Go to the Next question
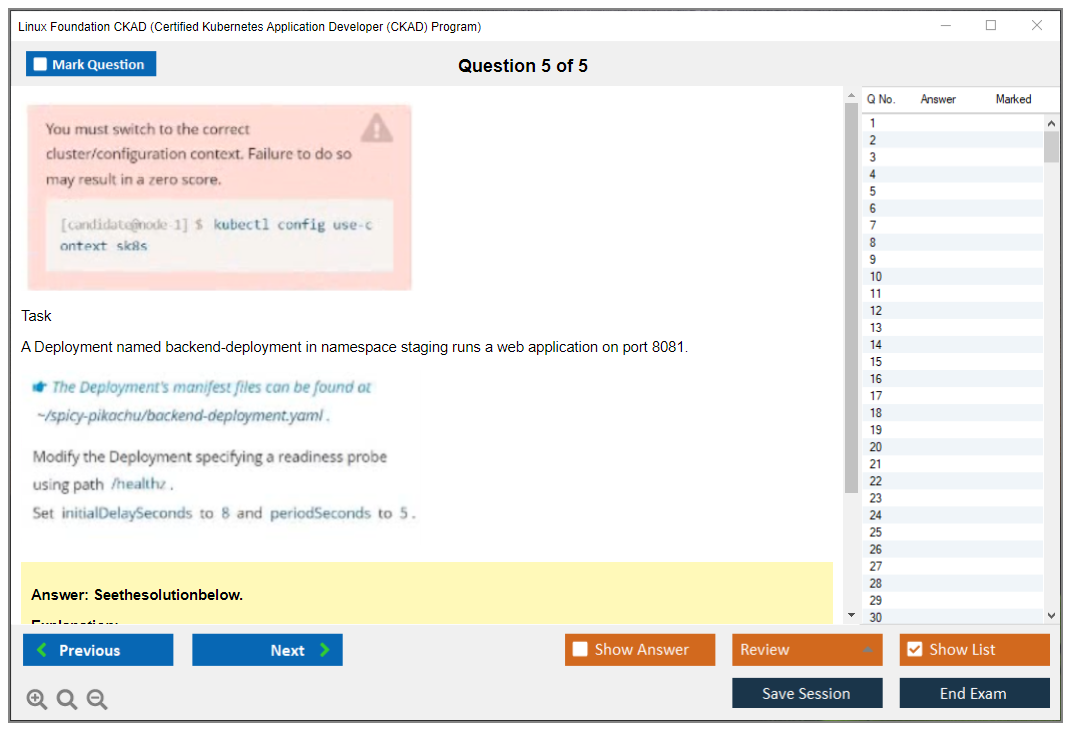The width and height of the screenshot is (1075, 735). [267, 650]
